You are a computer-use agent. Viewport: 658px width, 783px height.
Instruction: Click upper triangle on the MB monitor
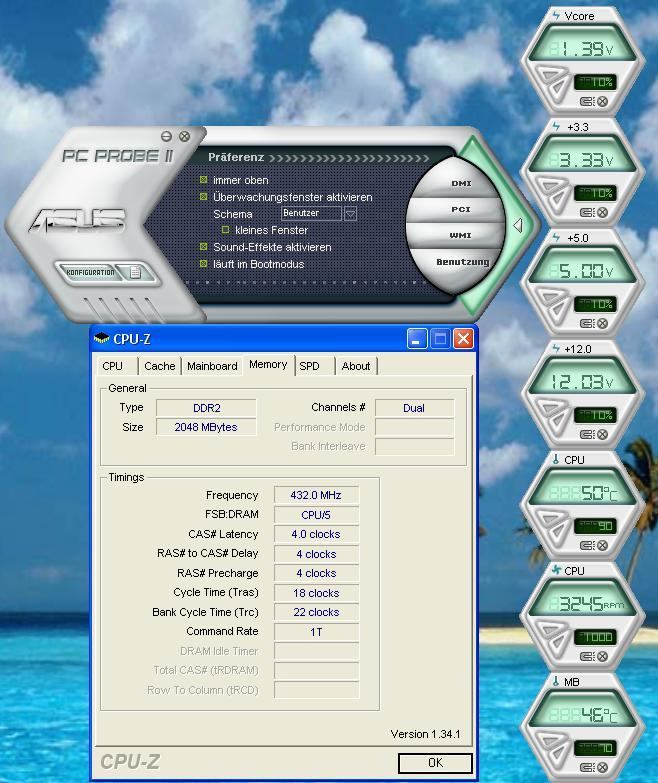click(552, 741)
